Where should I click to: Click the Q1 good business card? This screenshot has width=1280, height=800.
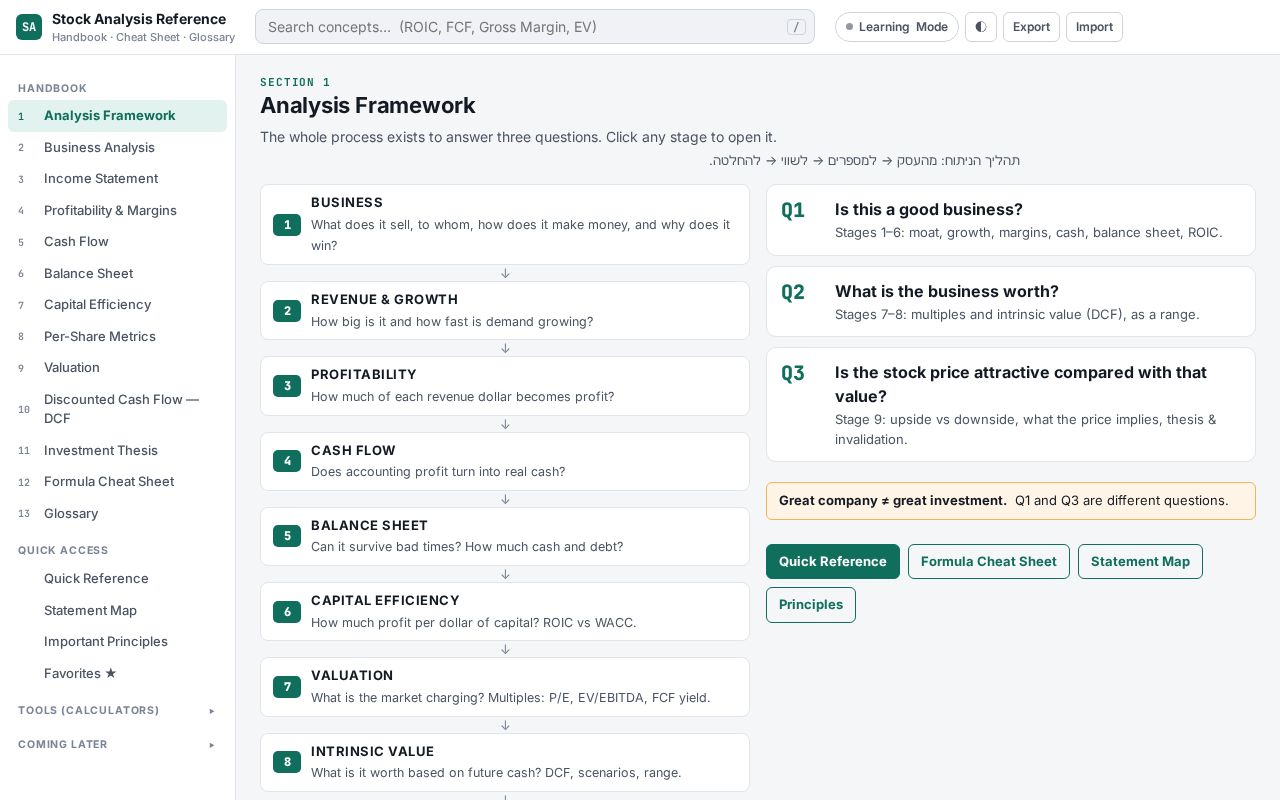click(x=1011, y=220)
